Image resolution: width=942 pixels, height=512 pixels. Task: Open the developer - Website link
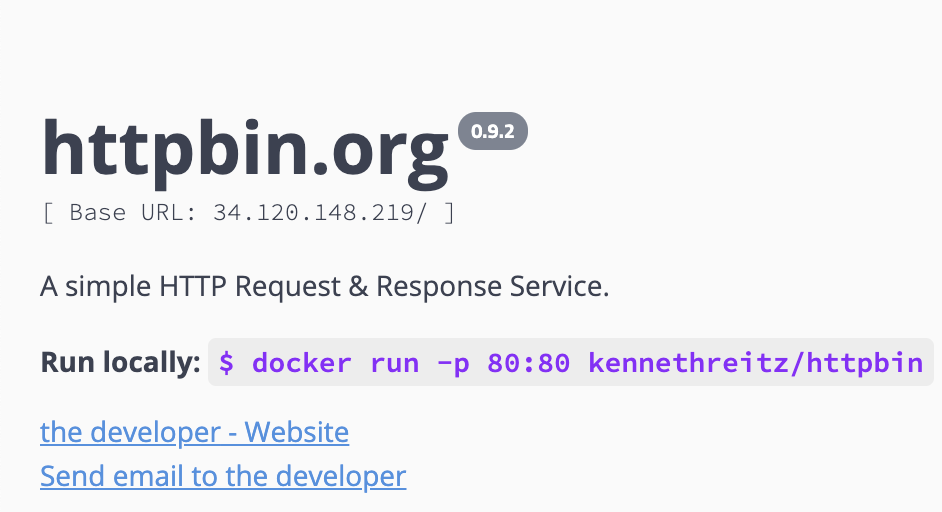(x=194, y=433)
